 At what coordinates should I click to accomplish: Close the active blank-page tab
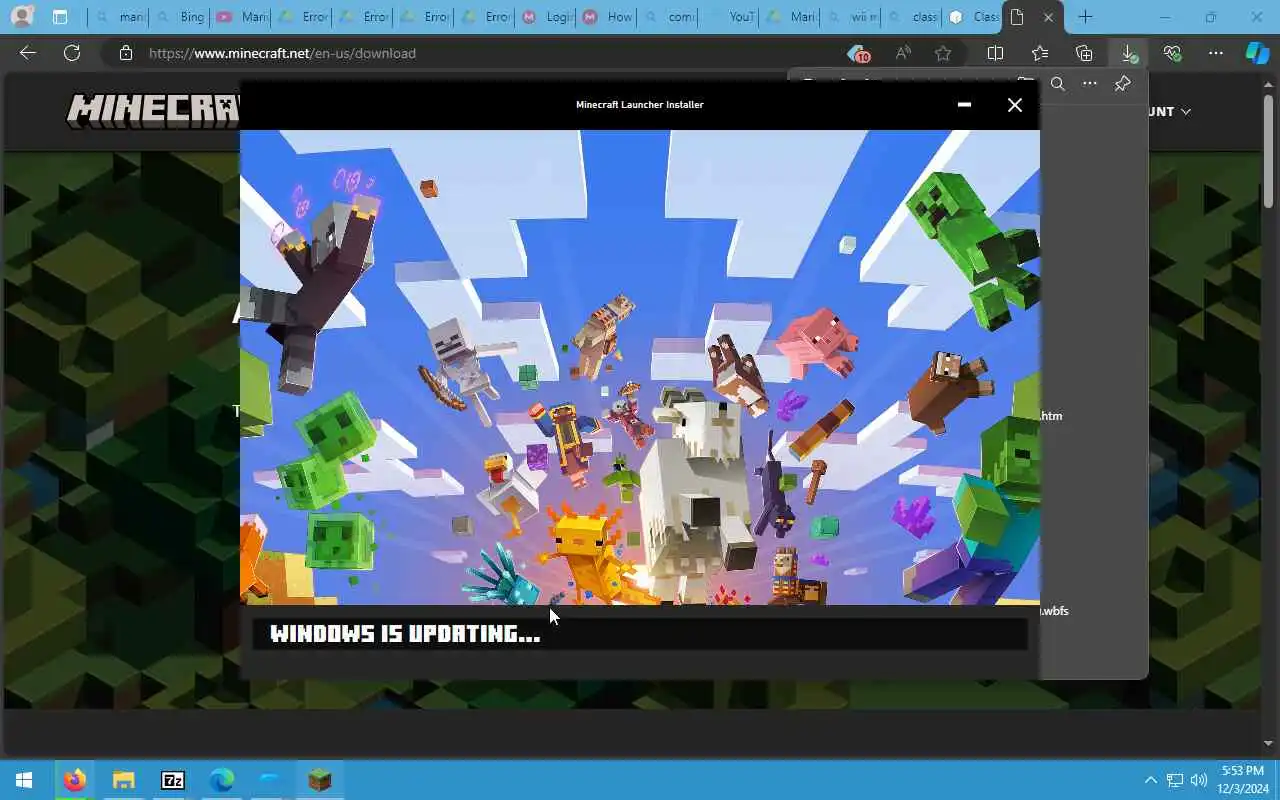point(1048,17)
